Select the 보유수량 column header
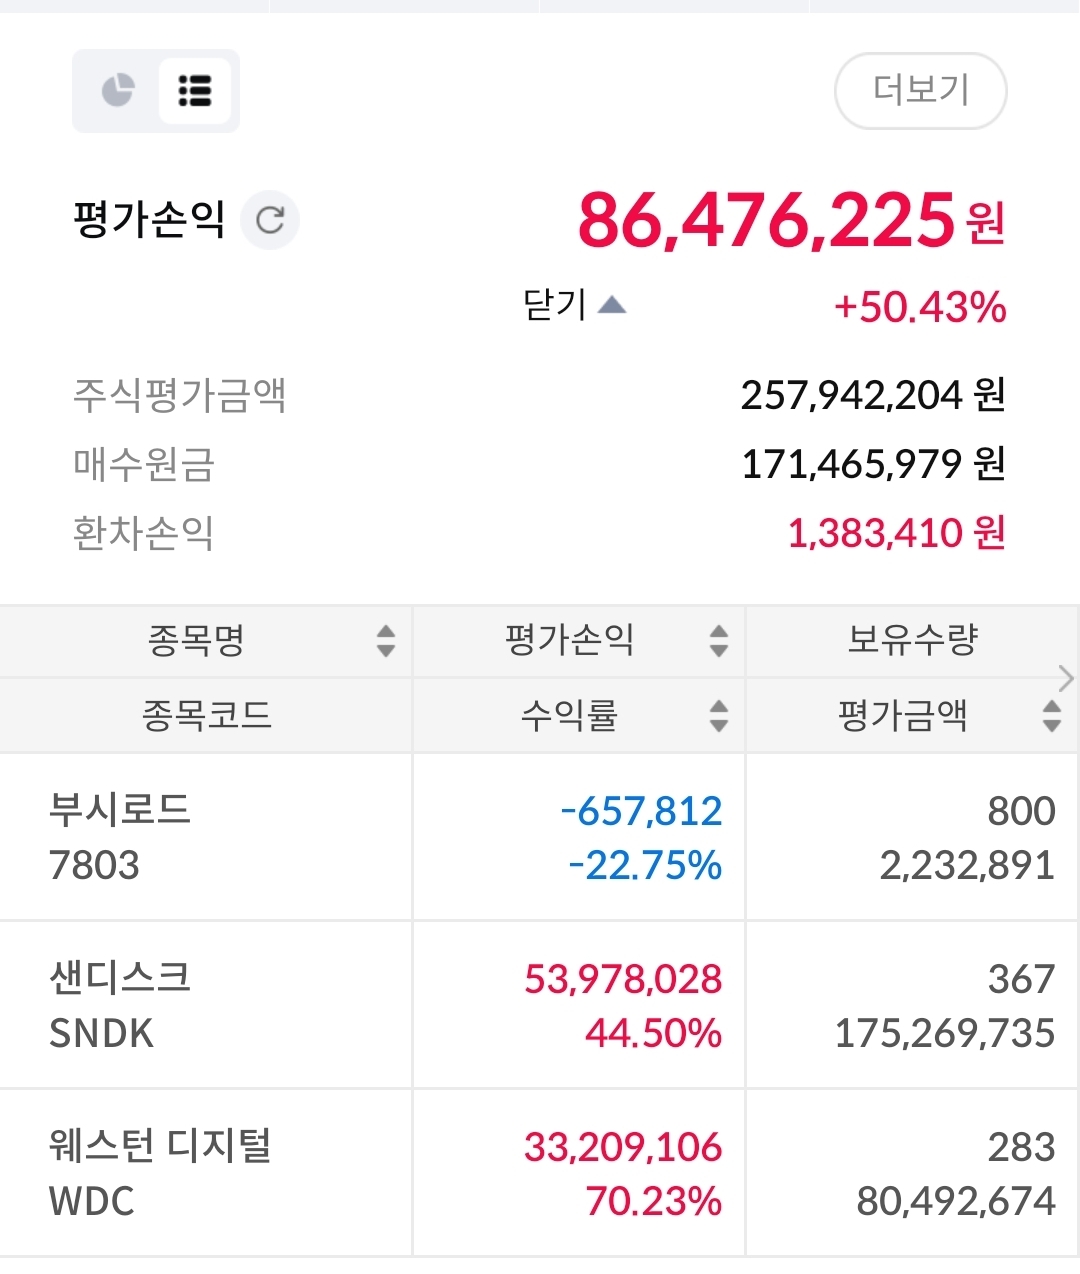The width and height of the screenshot is (1080, 1274). 912,640
